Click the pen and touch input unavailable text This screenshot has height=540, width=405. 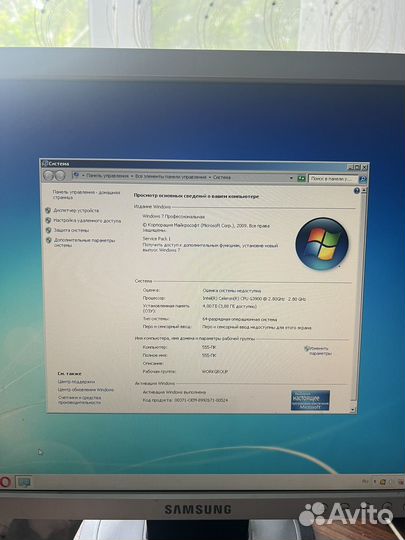pyautogui.click(x=257, y=328)
